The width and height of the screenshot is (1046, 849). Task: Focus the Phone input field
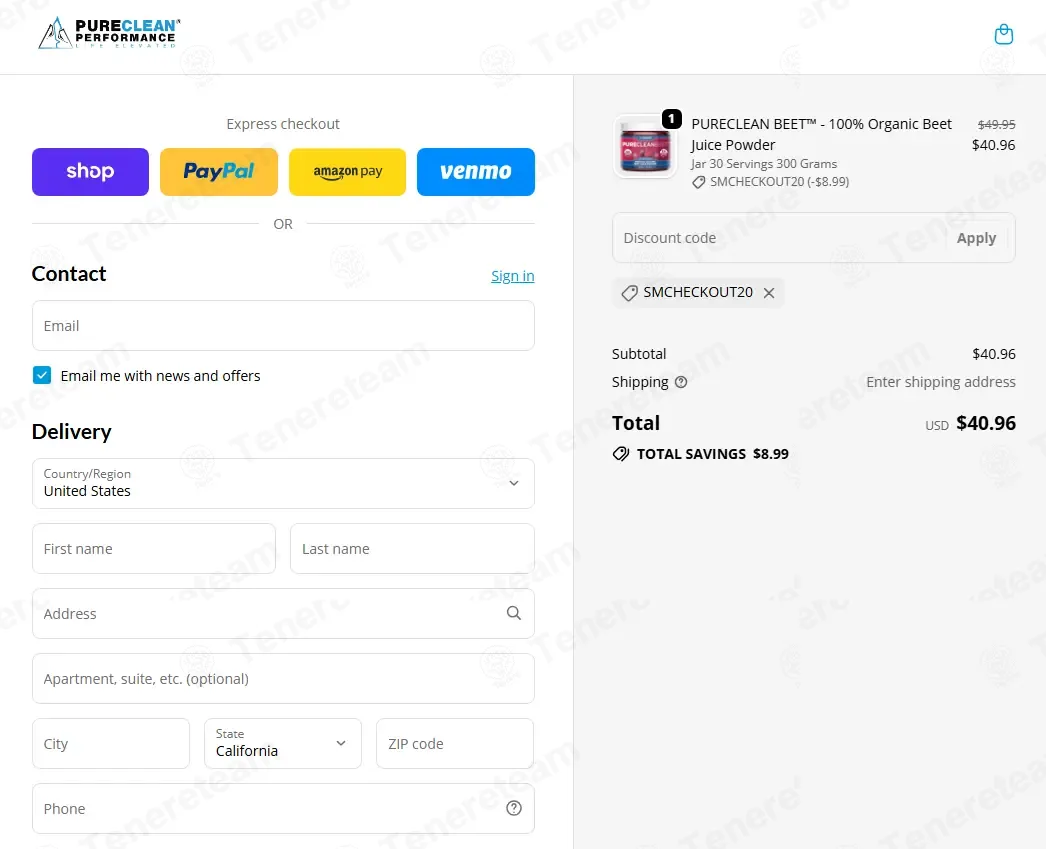point(283,808)
